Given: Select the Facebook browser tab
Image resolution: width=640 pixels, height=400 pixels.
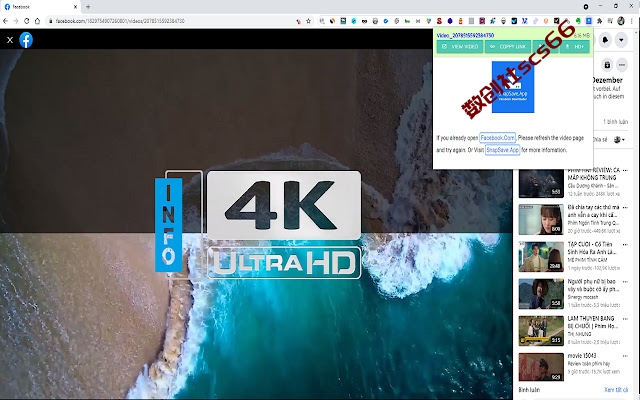Looking at the screenshot, I should pos(41,7).
